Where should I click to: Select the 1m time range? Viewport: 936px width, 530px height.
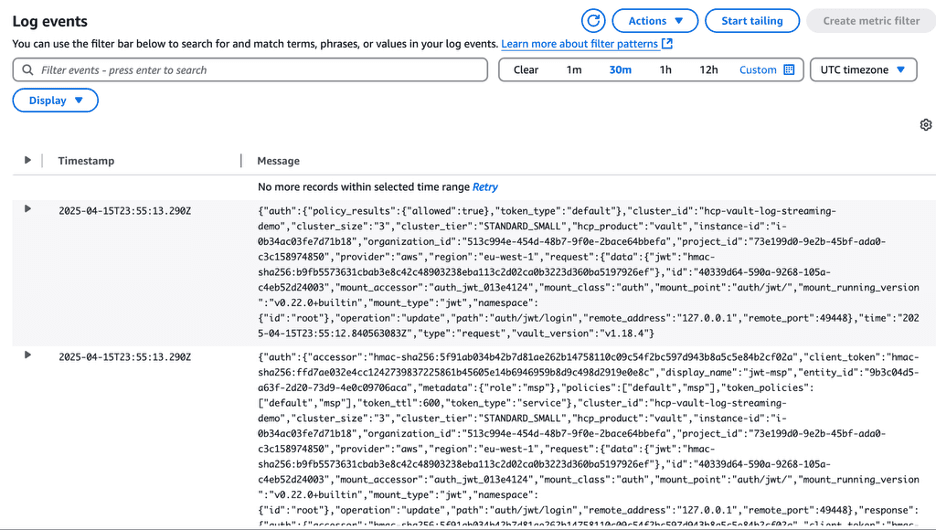tap(574, 70)
